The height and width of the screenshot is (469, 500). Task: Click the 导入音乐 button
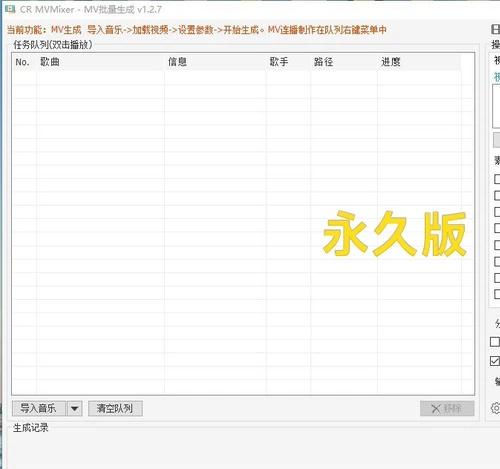coord(39,408)
